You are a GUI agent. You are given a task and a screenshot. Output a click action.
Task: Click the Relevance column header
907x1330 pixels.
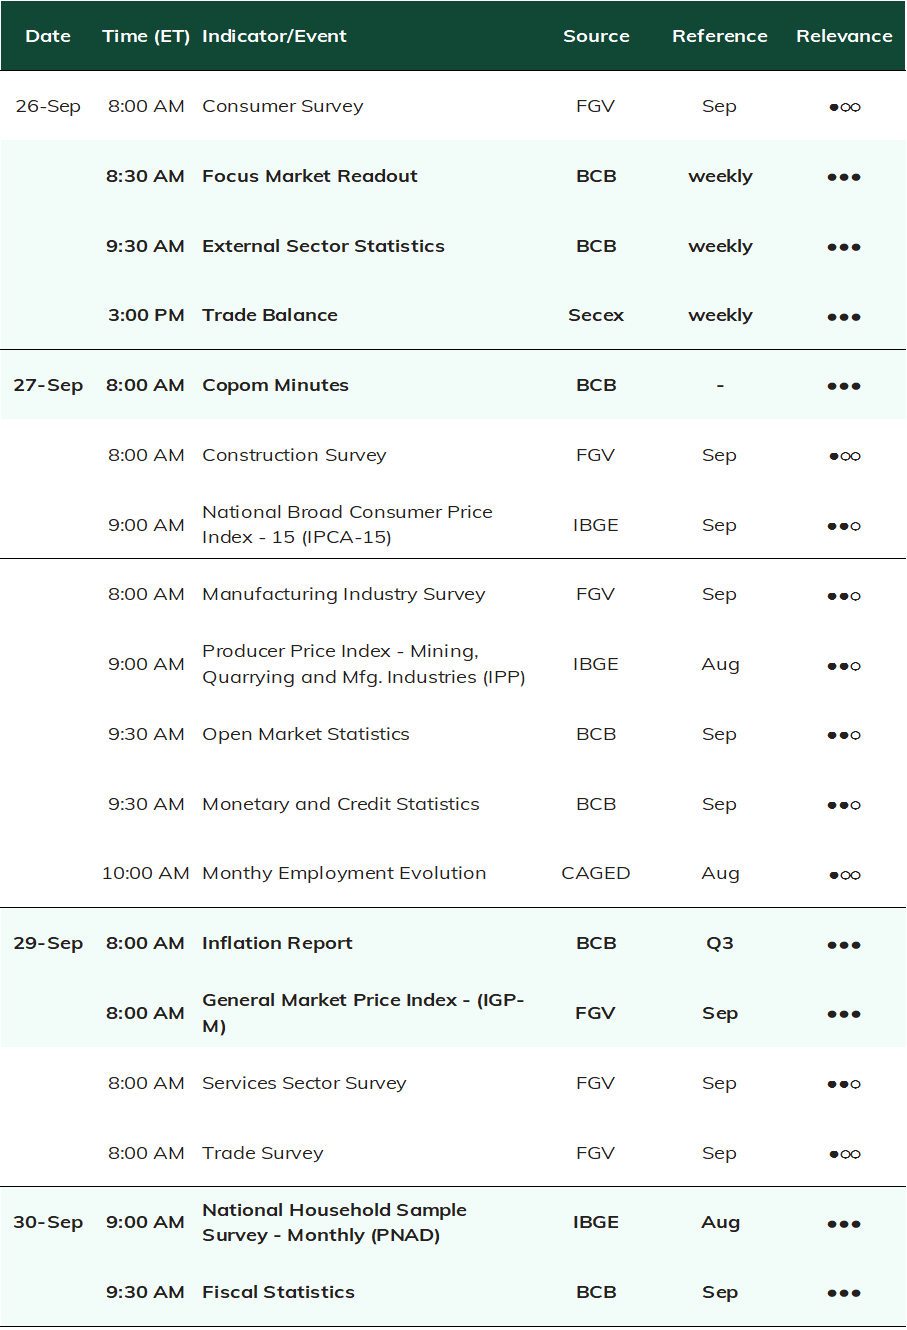(844, 36)
